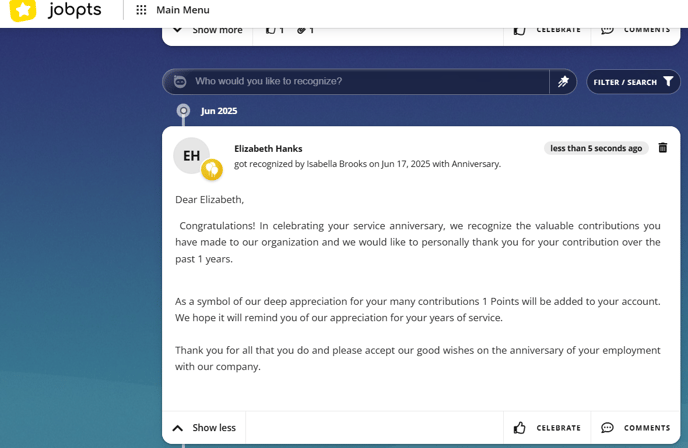Click the Jun 2025 timeline marker
This screenshot has height=448, width=688.
coord(183,111)
